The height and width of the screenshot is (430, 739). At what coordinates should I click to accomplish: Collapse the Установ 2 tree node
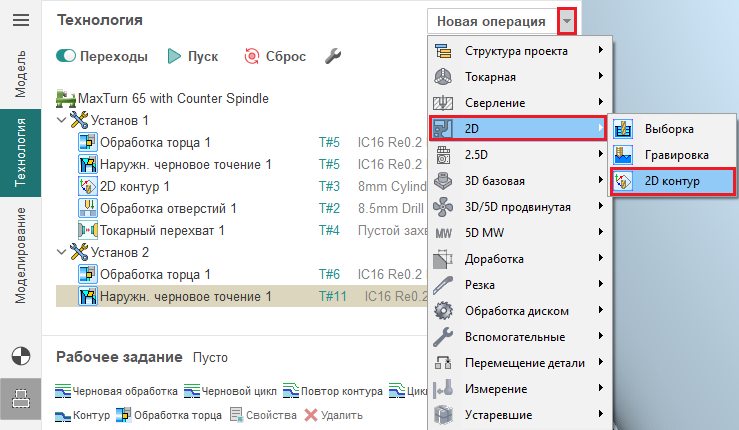pos(62,252)
